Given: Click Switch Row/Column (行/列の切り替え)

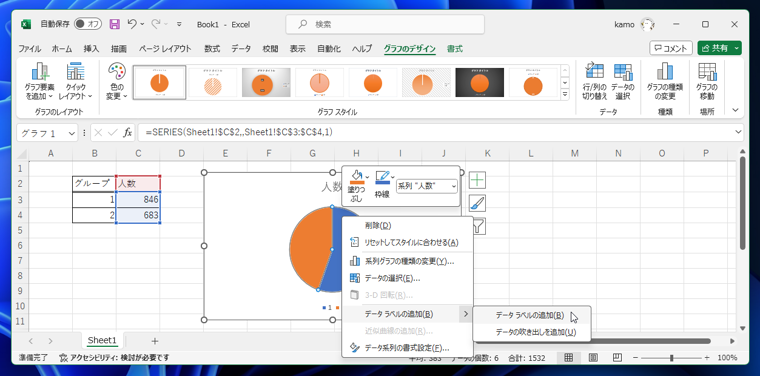Looking at the screenshot, I should point(594,82).
